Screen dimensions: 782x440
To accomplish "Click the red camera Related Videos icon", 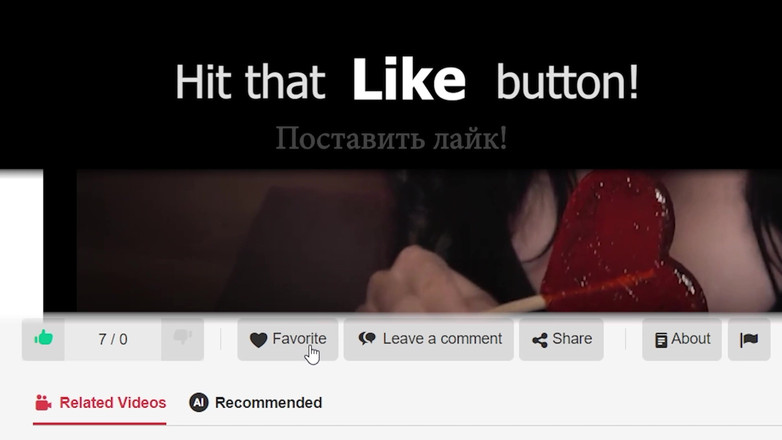I will pos(43,403).
